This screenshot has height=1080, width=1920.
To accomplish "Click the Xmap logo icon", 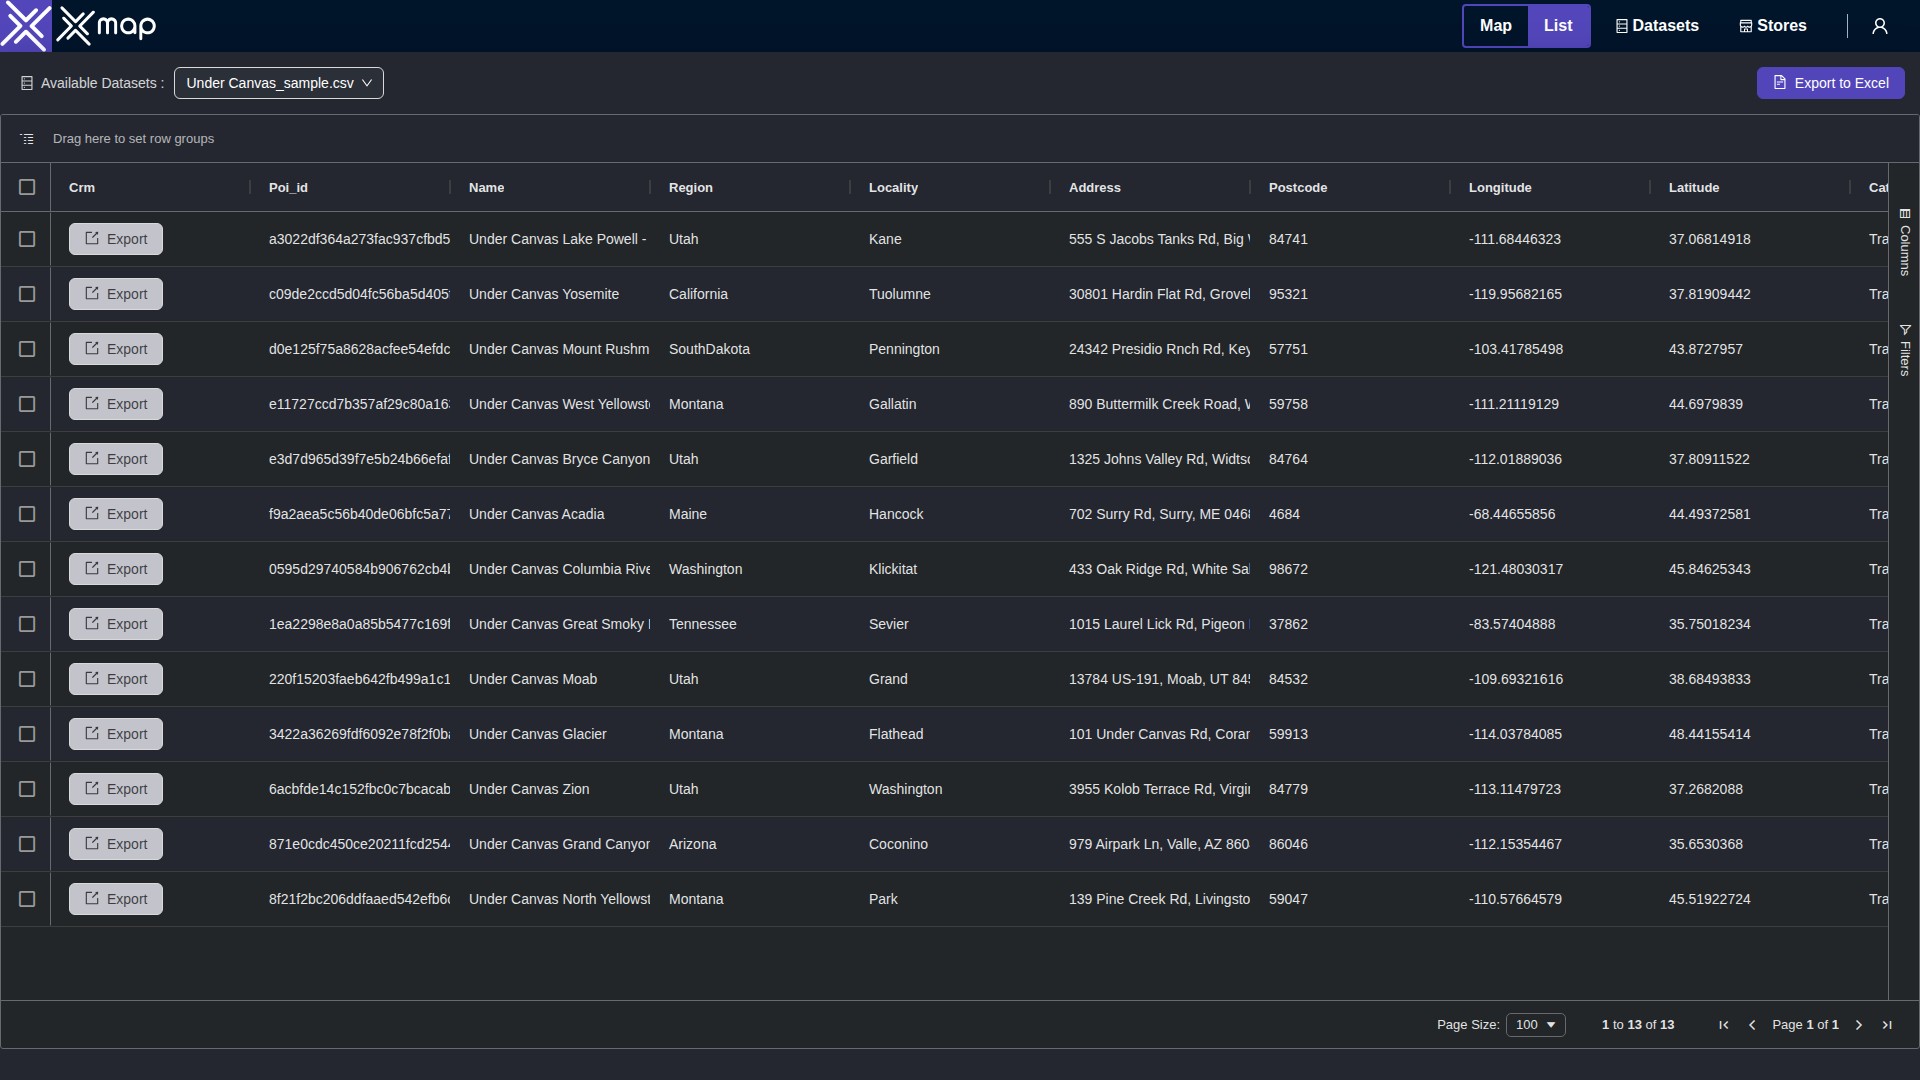I will point(25,26).
